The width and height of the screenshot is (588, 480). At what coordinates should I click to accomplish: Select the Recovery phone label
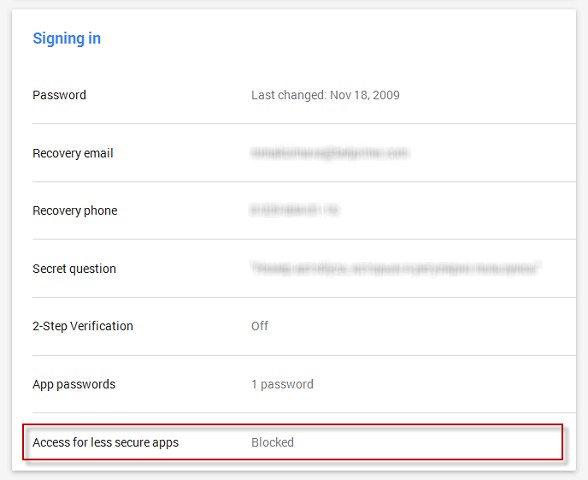(75, 211)
